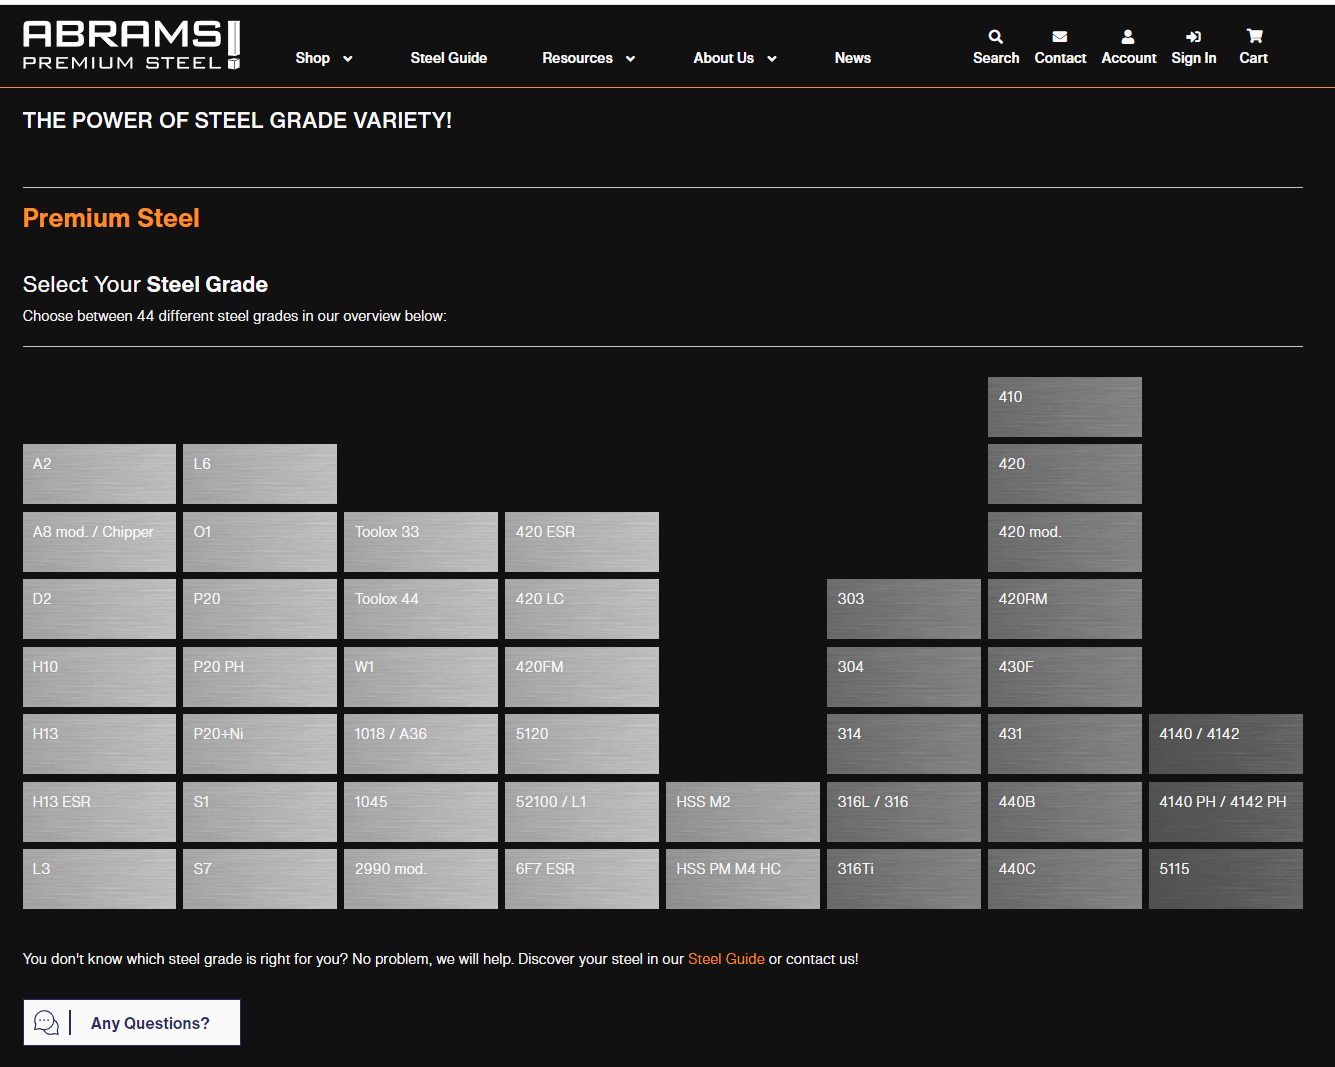Image resolution: width=1335 pixels, height=1067 pixels.
Task: Open the shopping Cart icon
Action: tap(1254, 36)
